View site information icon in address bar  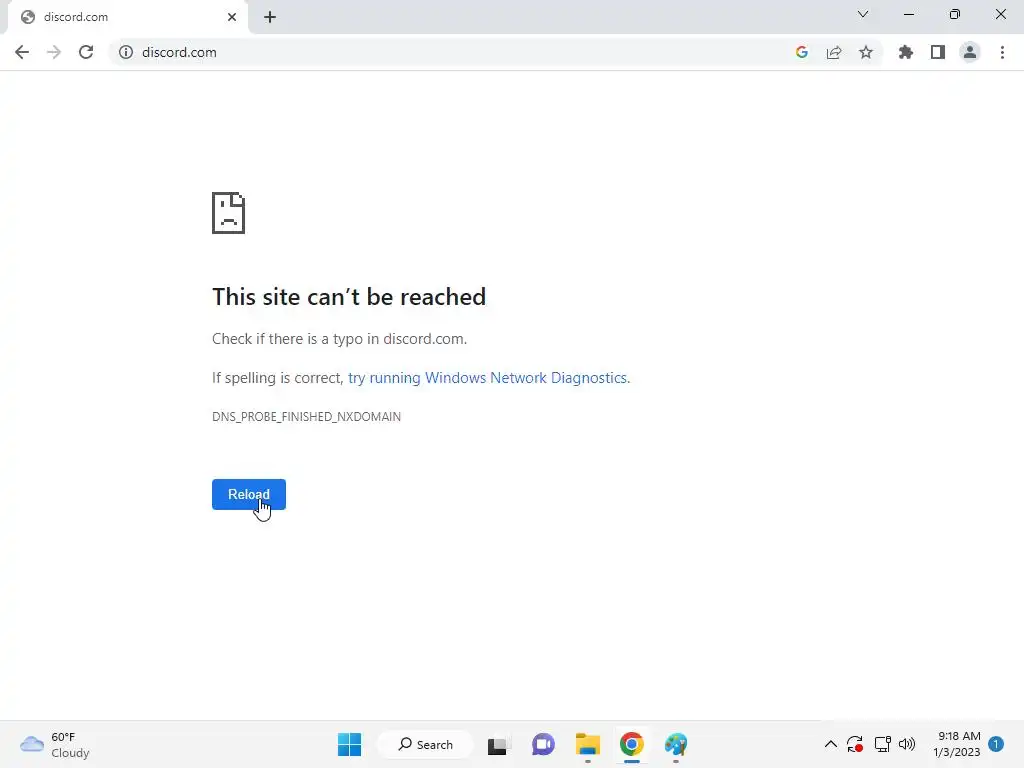(126, 52)
